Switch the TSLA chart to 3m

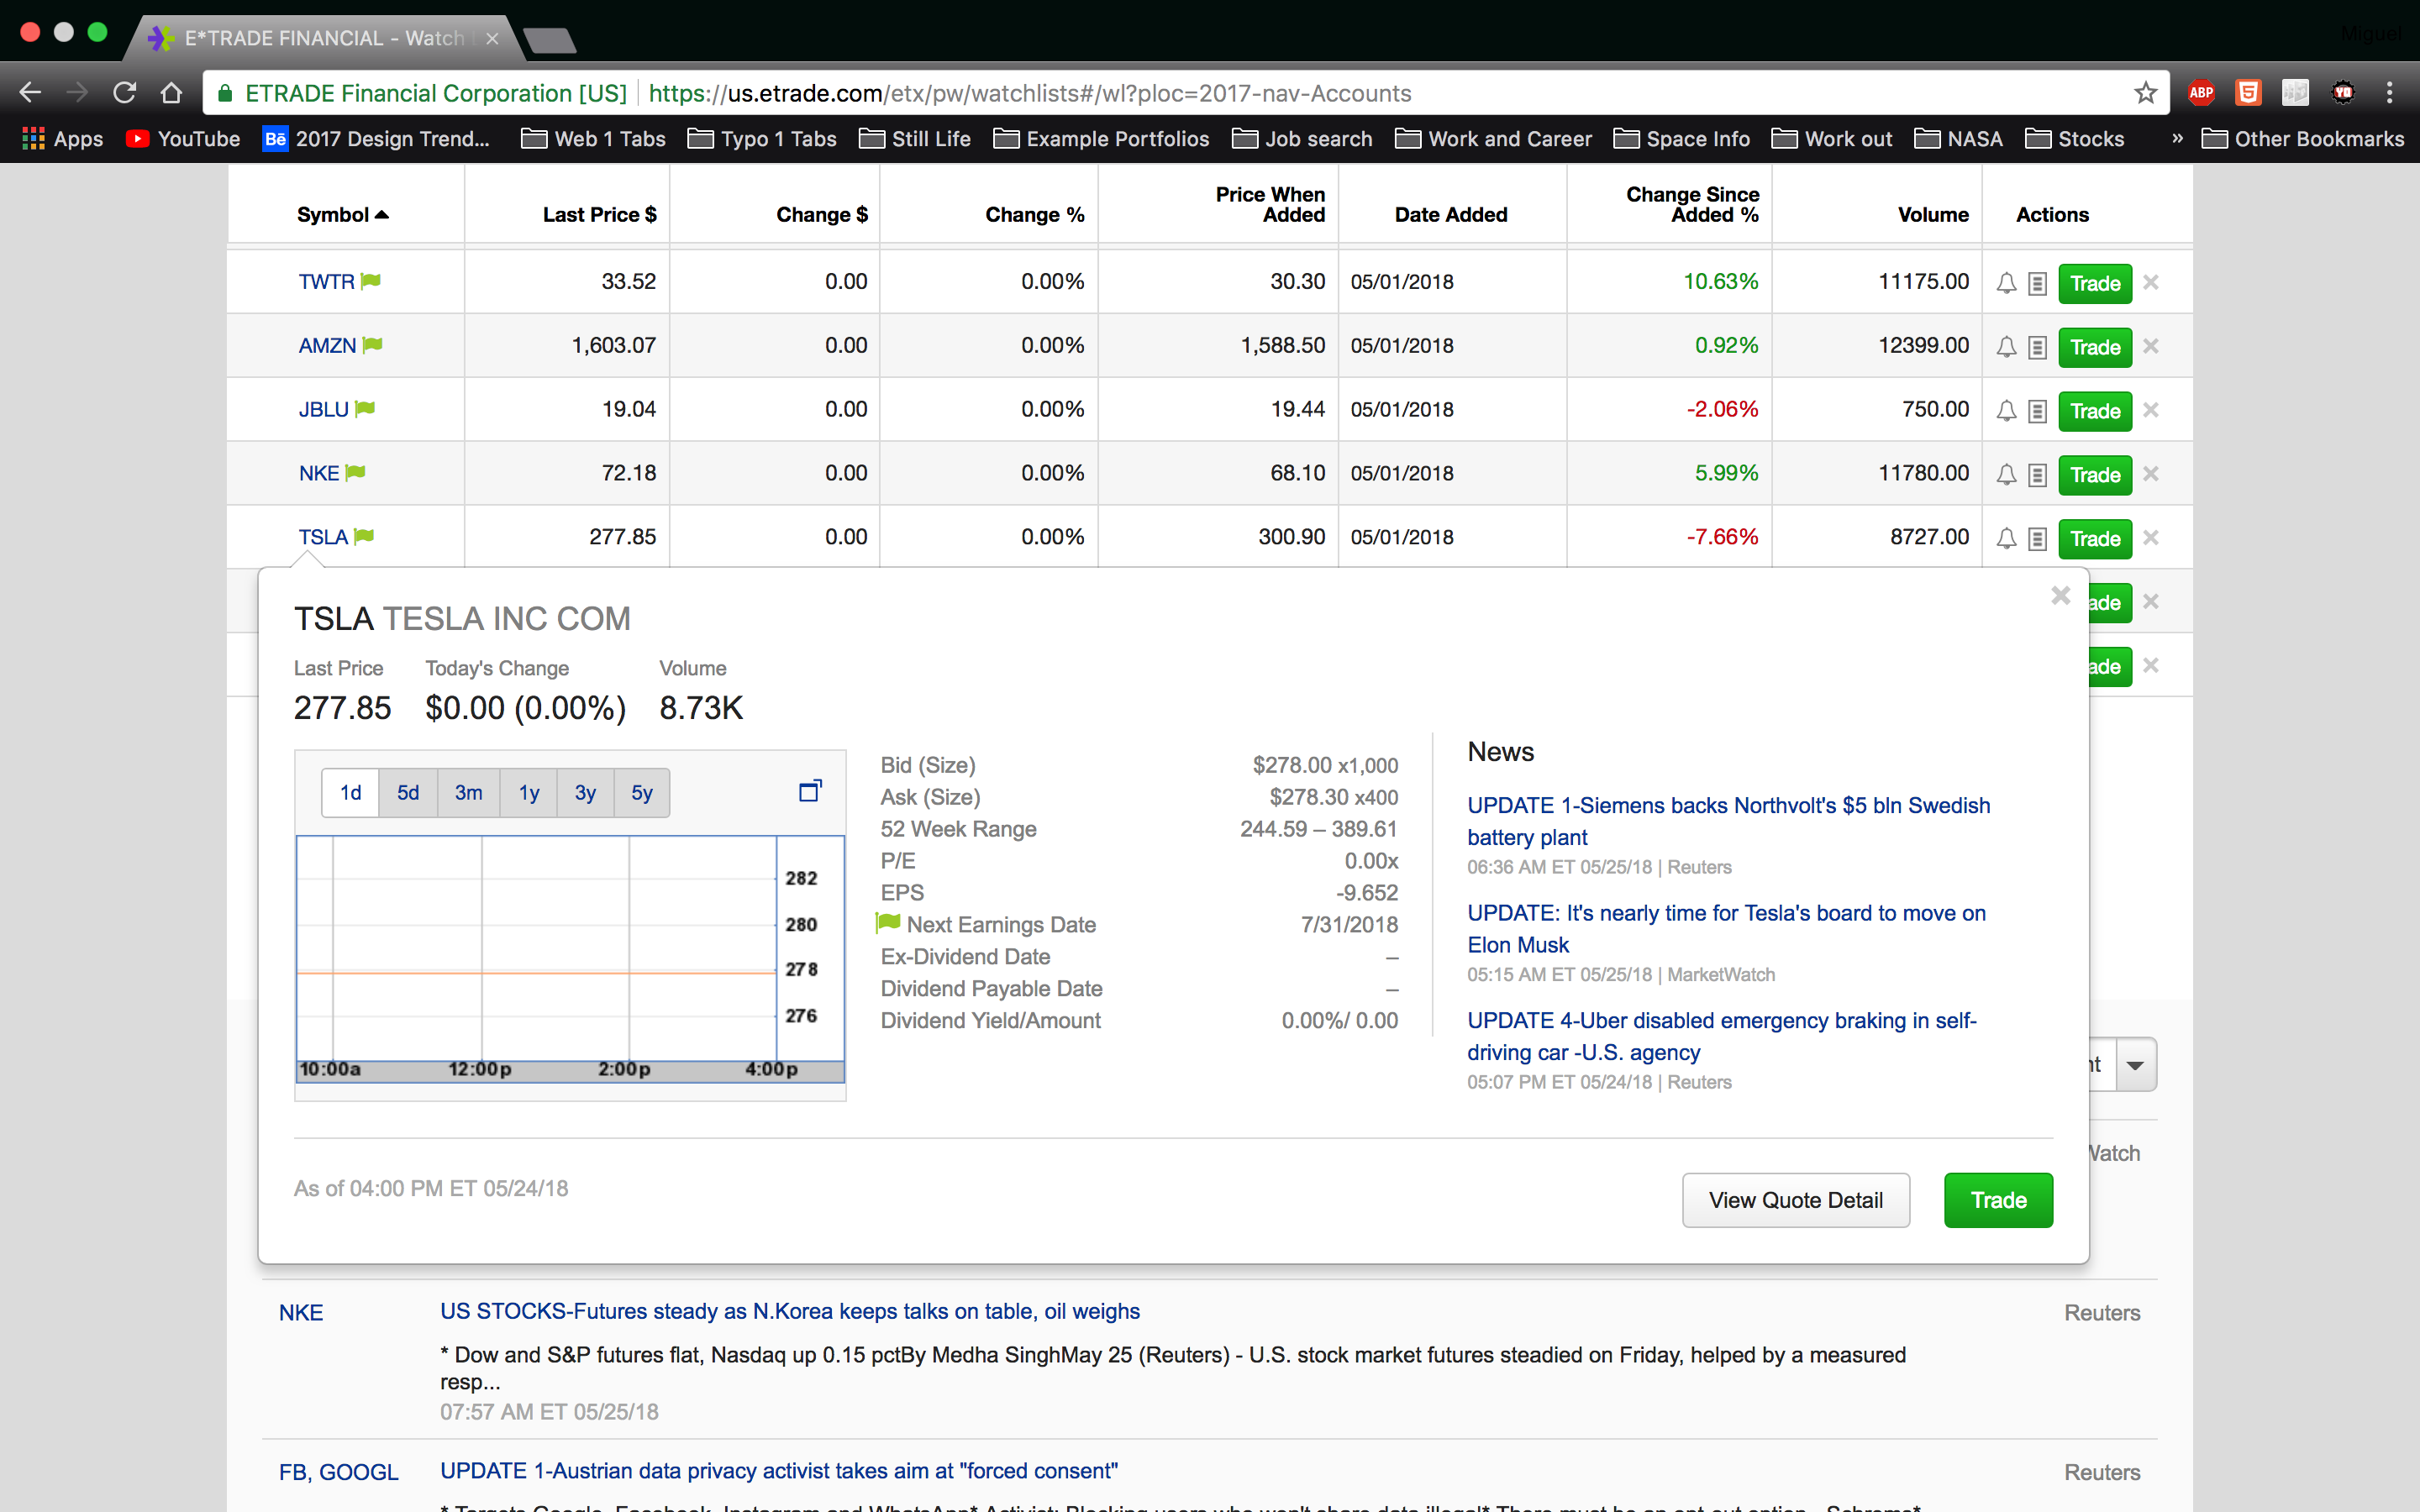[x=468, y=793]
